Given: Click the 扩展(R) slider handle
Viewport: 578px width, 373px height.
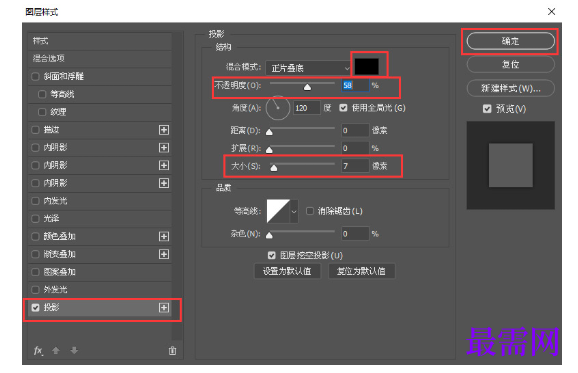Looking at the screenshot, I should tap(269, 150).
